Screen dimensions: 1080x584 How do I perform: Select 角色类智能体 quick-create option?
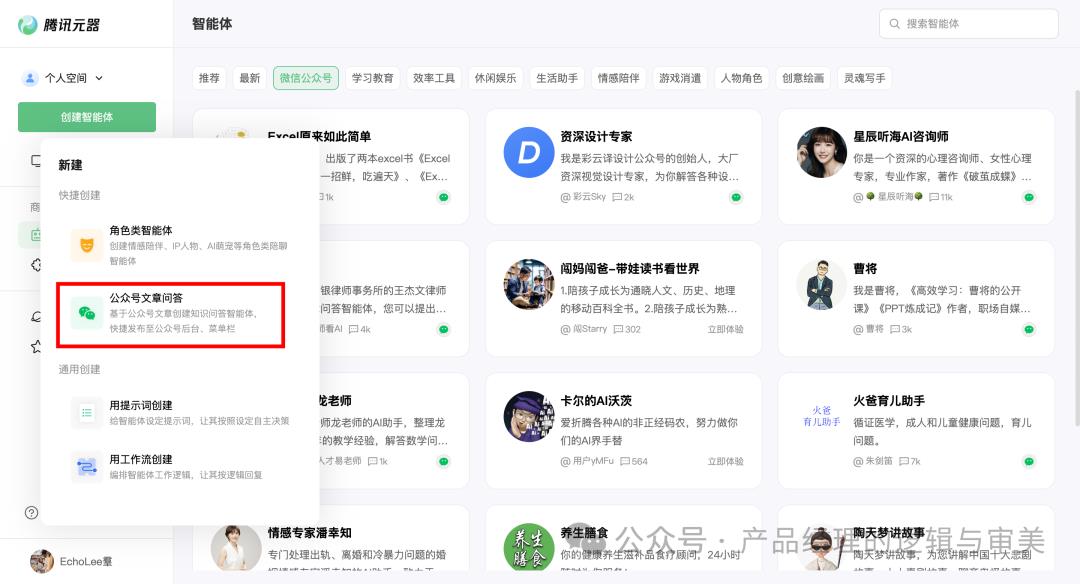tap(180, 244)
